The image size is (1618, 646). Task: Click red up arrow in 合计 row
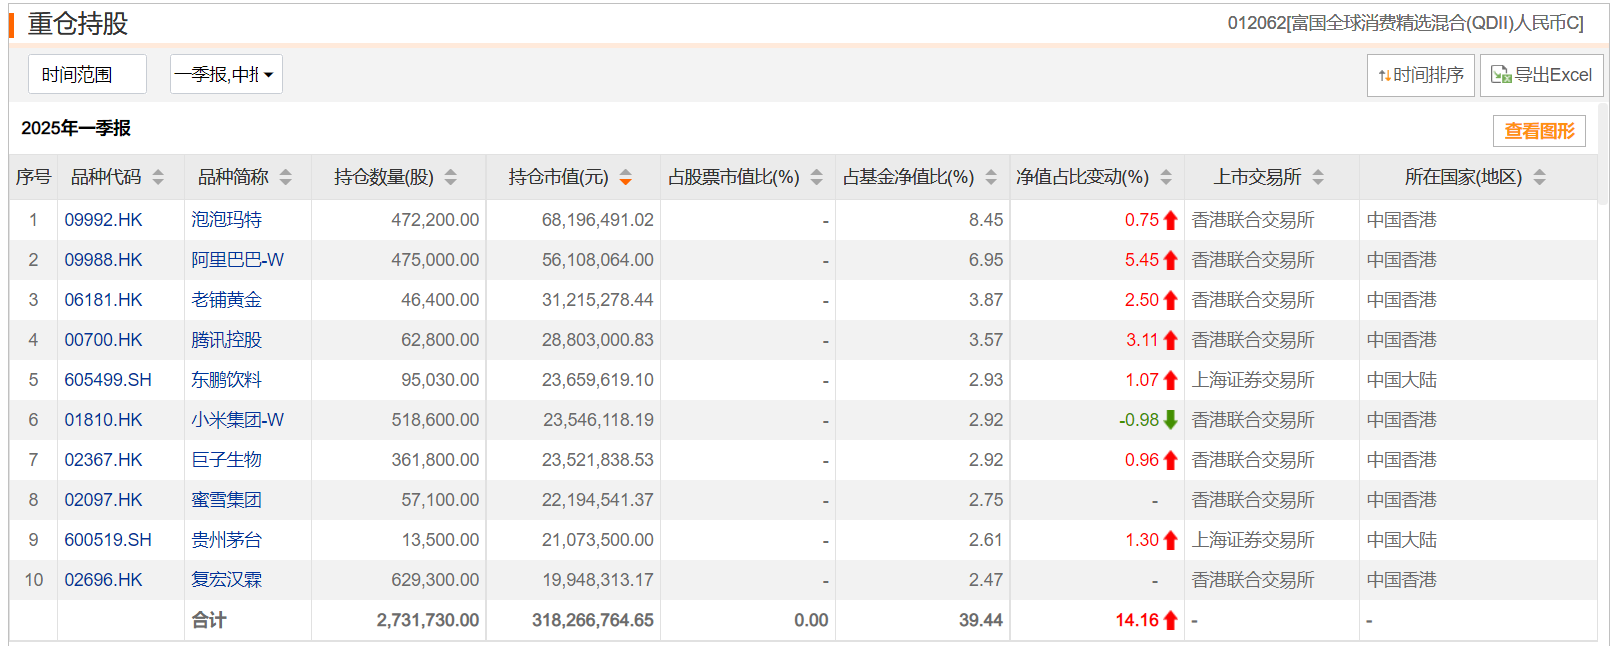tap(1171, 620)
